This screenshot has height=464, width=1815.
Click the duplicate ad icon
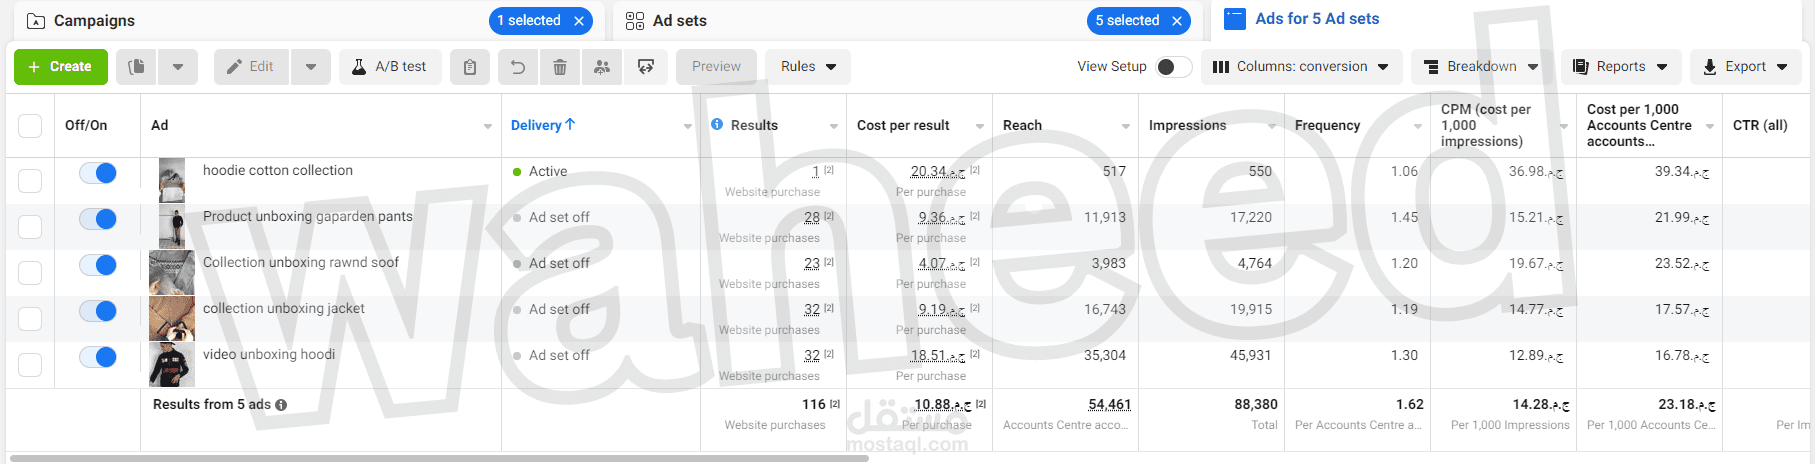(137, 67)
